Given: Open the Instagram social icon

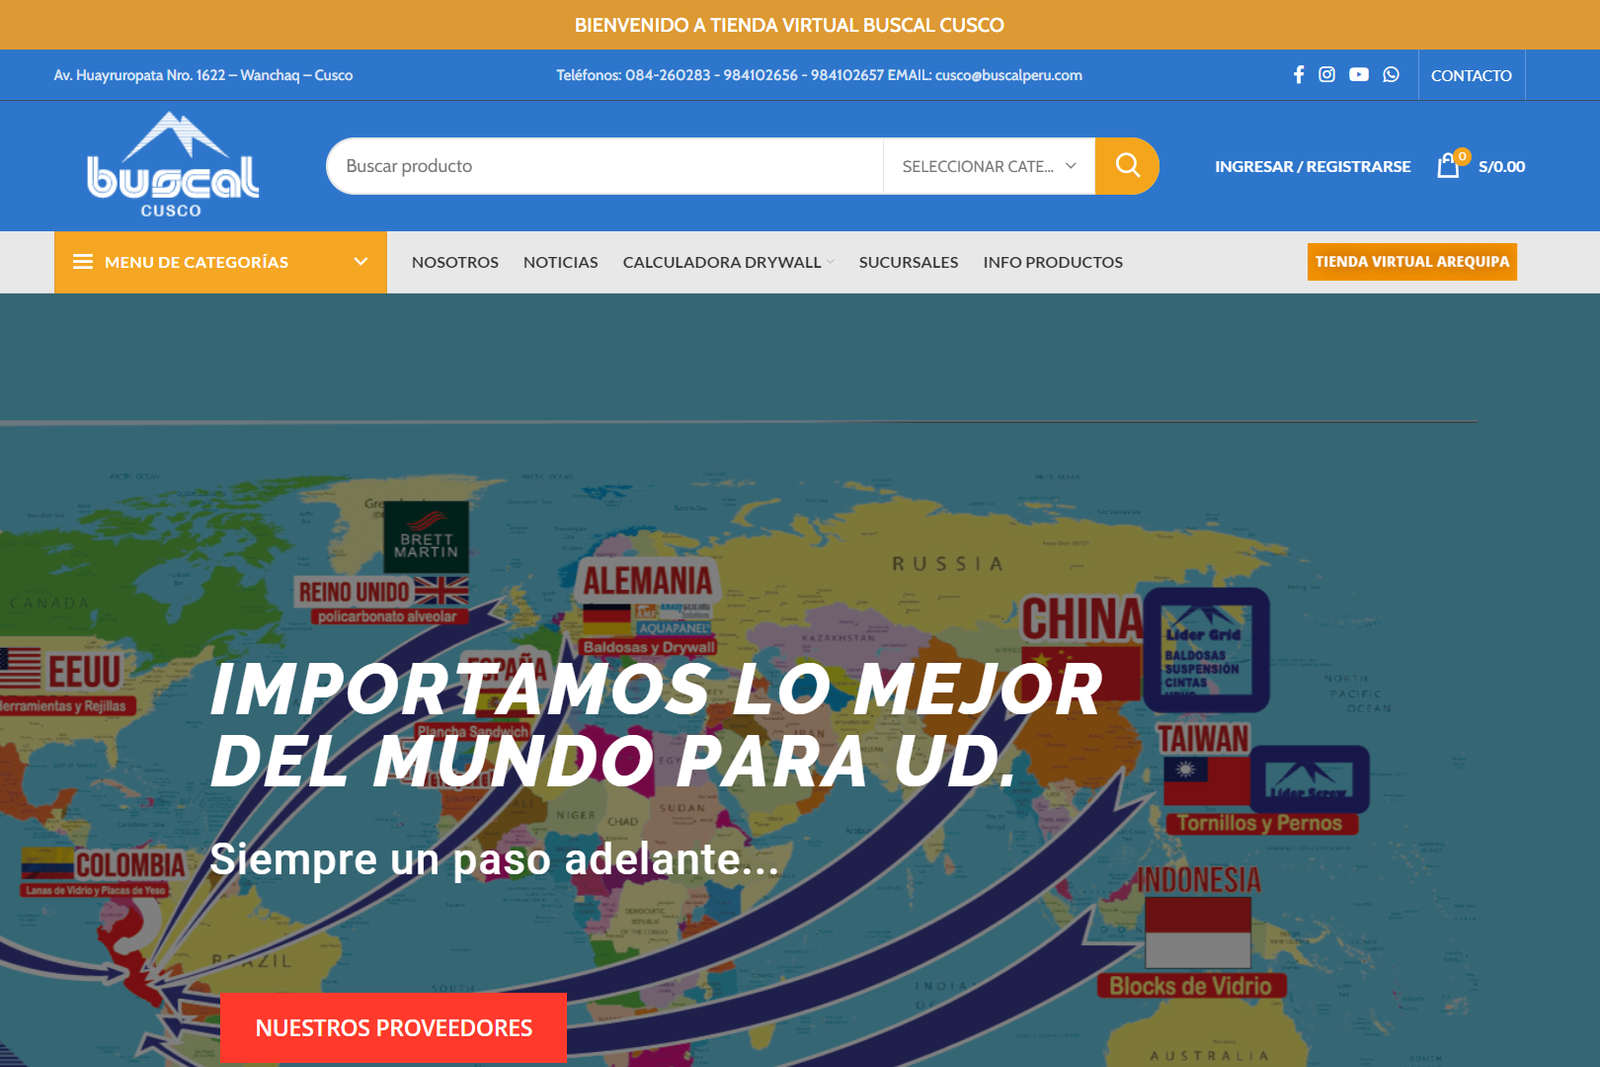Looking at the screenshot, I should [1327, 75].
